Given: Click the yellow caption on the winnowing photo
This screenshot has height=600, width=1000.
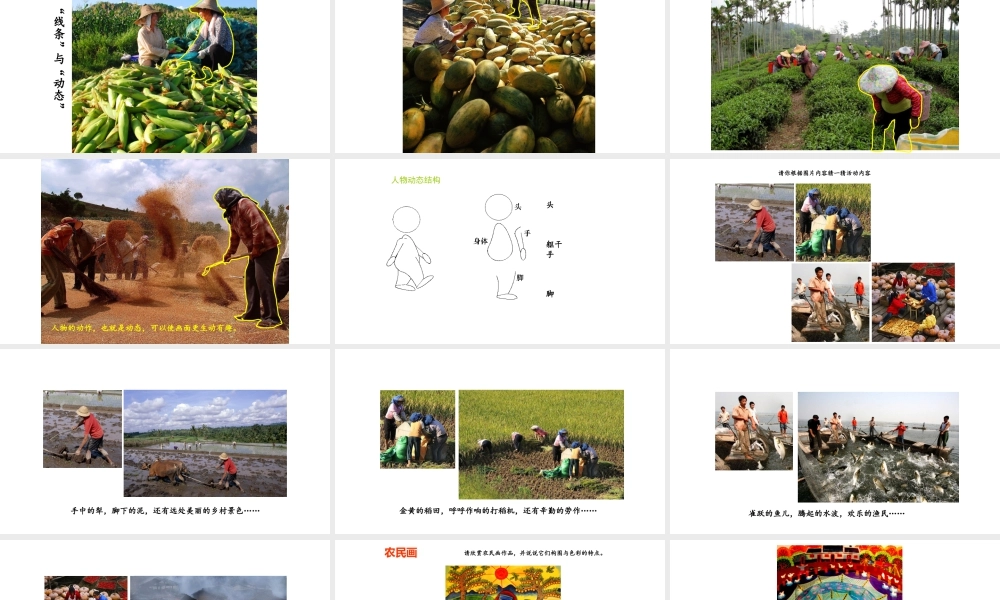Looking at the screenshot, I should coord(144,328).
